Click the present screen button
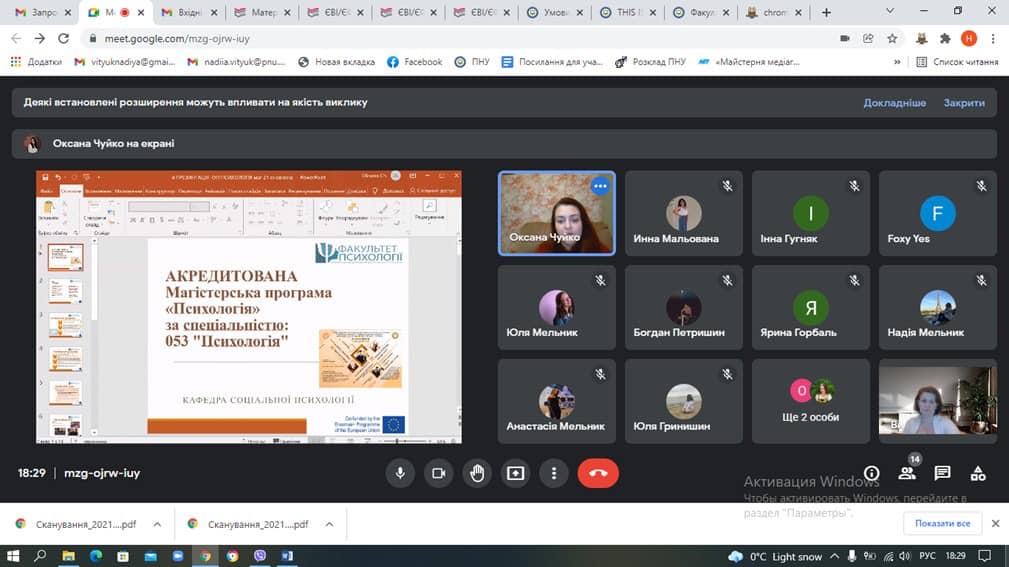1009x567 pixels. click(515, 473)
